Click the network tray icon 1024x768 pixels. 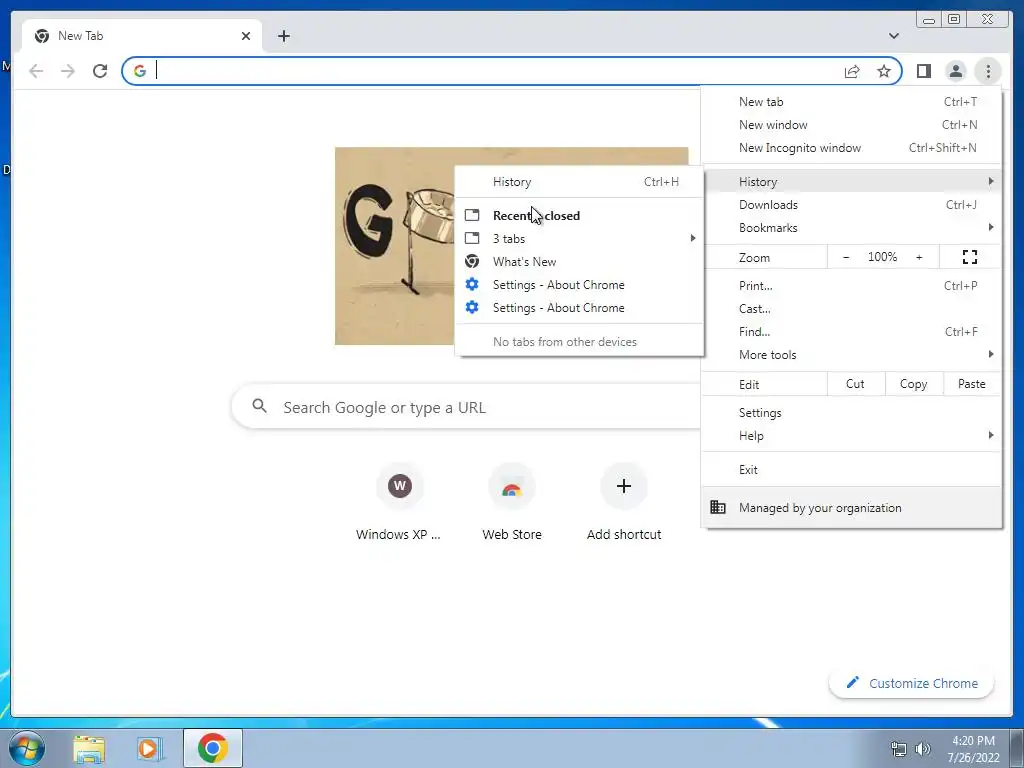[899, 749]
